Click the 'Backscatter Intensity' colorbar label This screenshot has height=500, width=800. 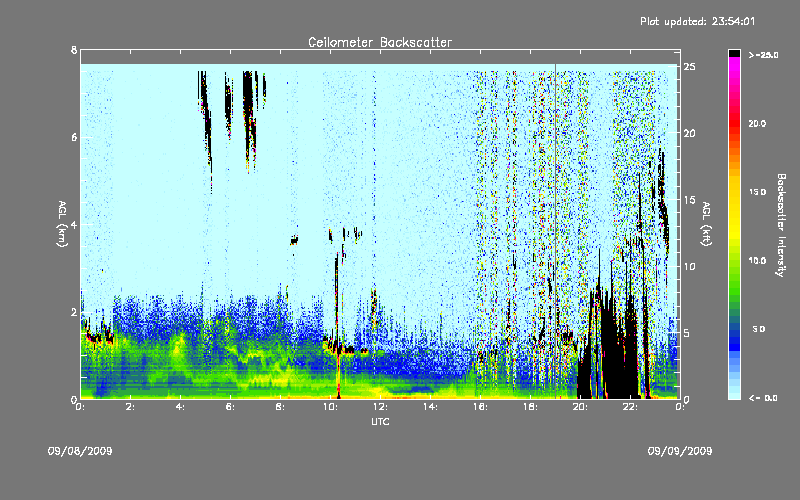point(781,225)
